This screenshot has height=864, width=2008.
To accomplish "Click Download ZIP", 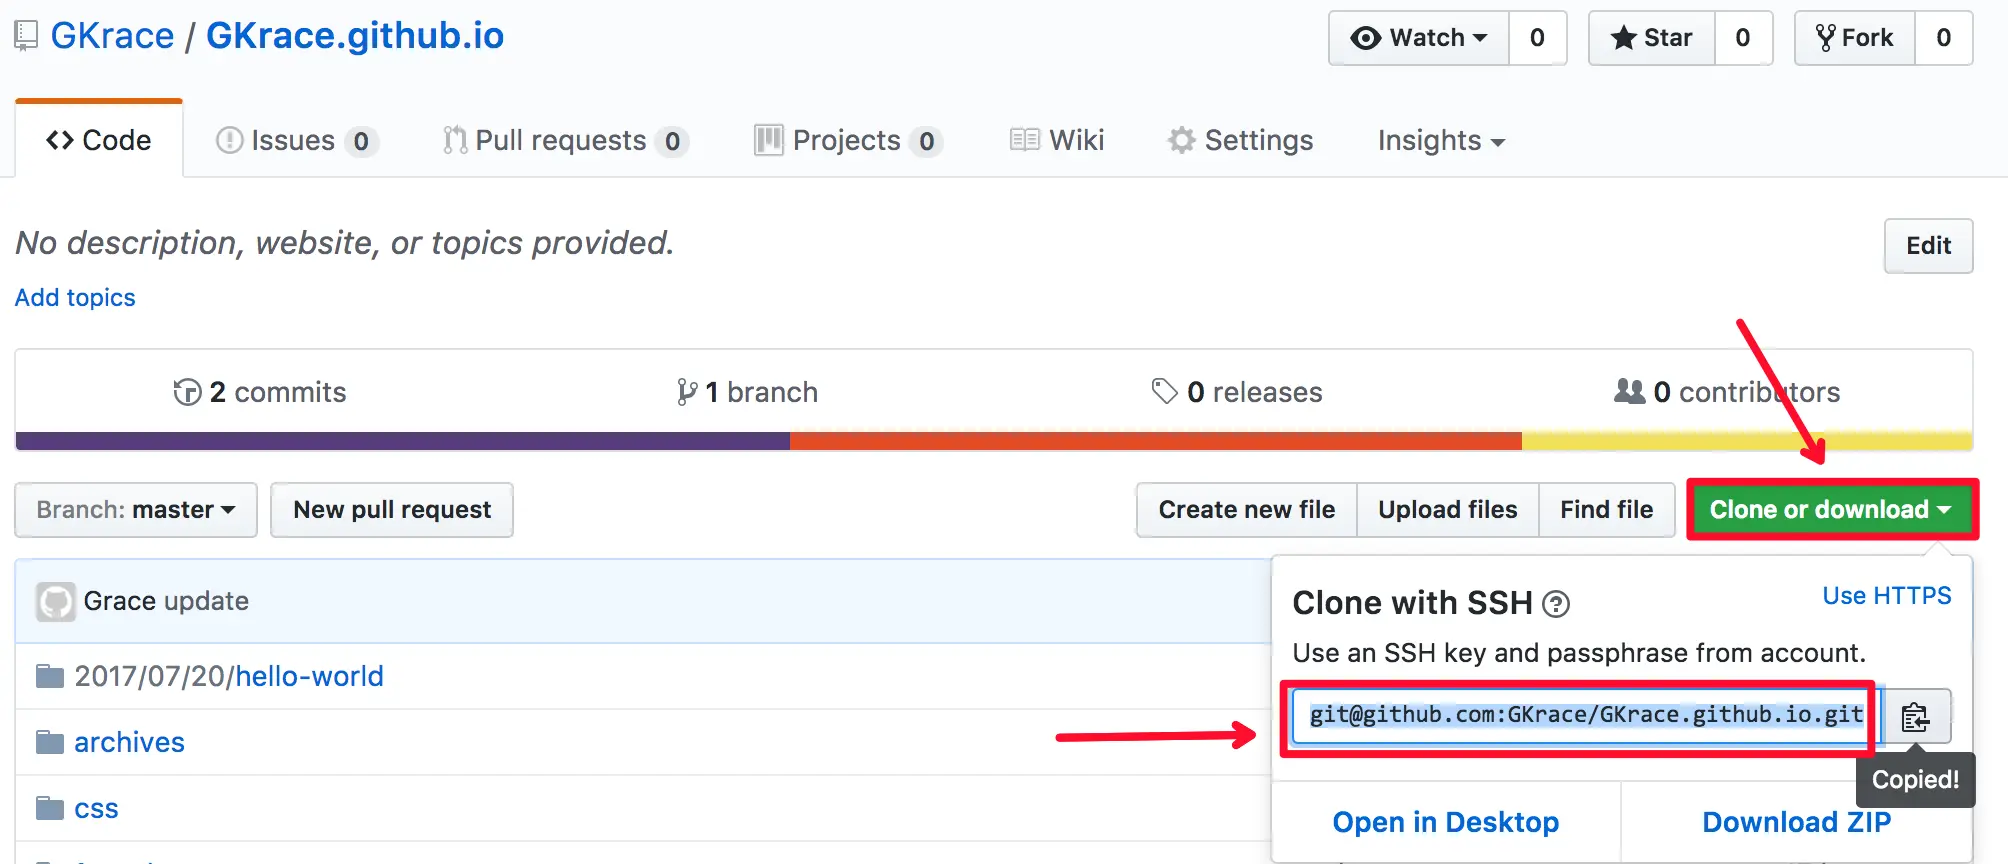I will coord(1796,822).
